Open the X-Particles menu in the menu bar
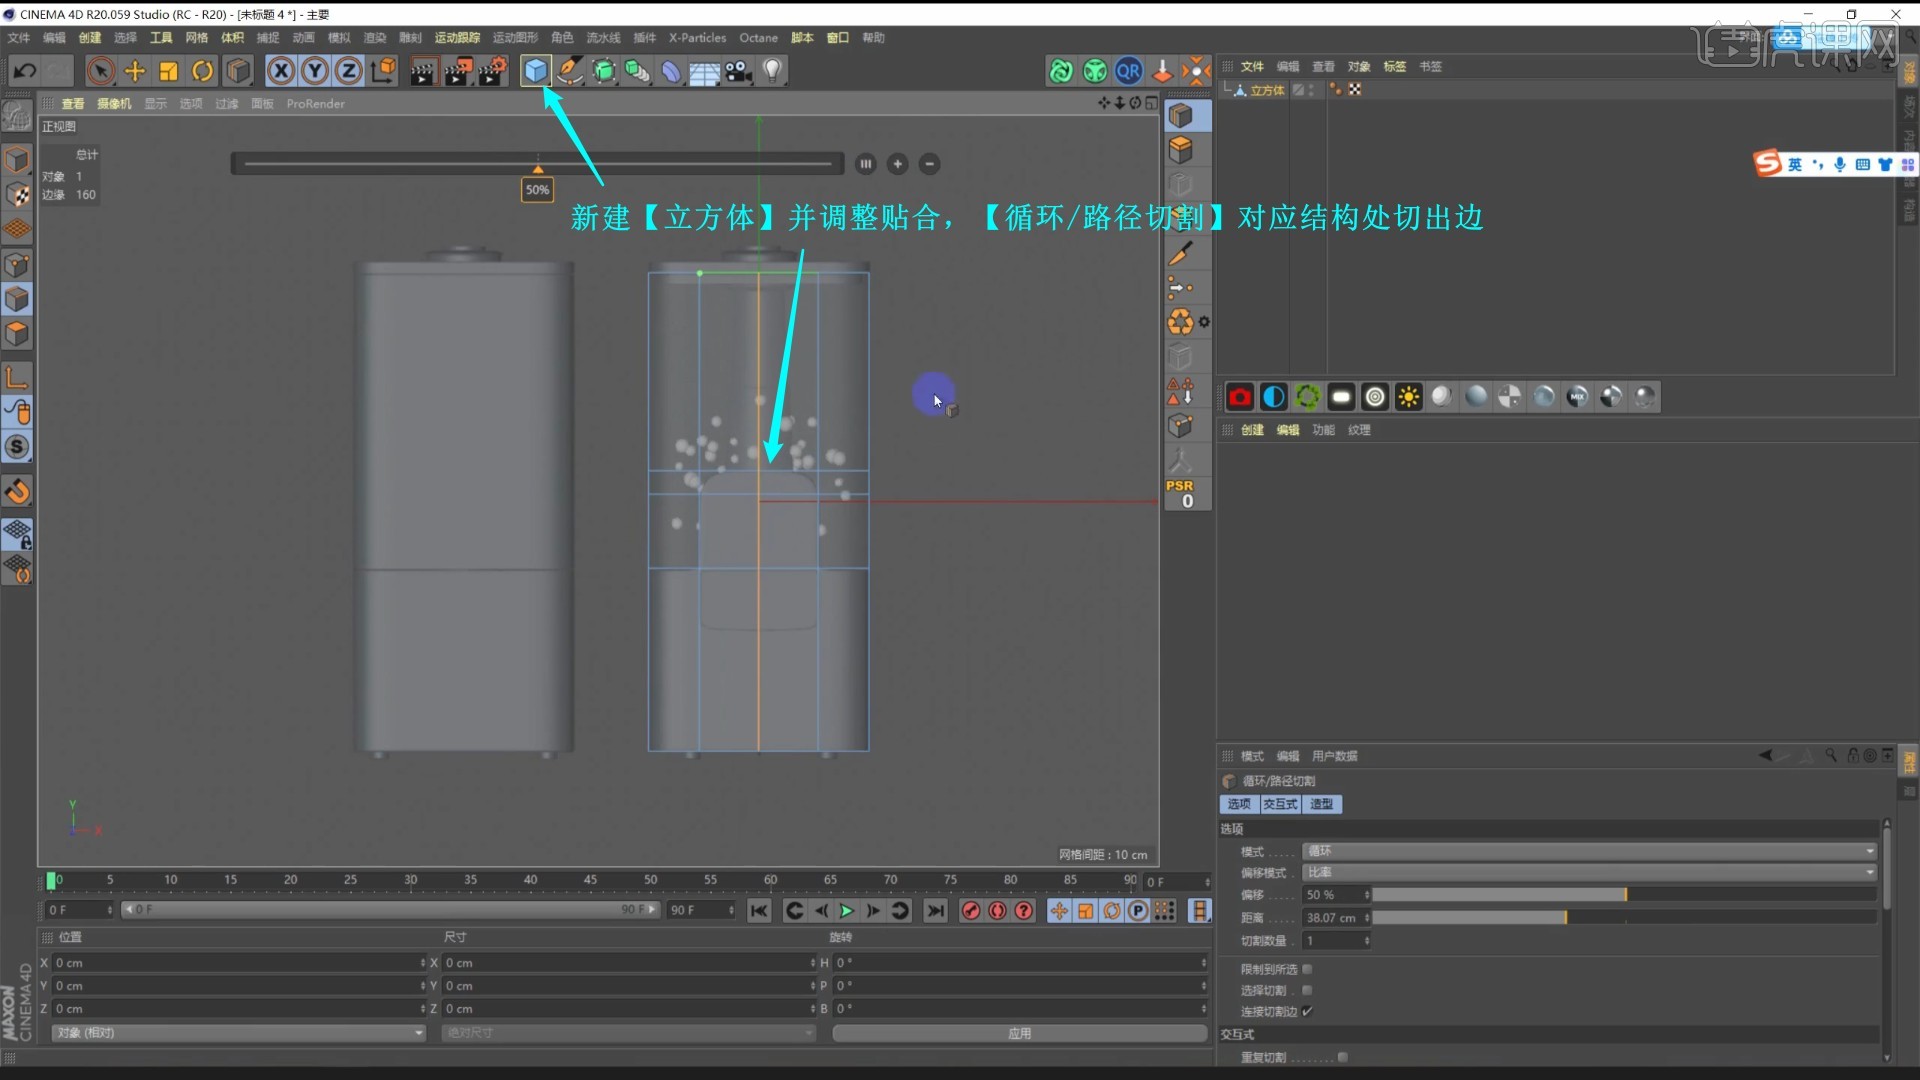The height and width of the screenshot is (1080, 1920). [697, 37]
